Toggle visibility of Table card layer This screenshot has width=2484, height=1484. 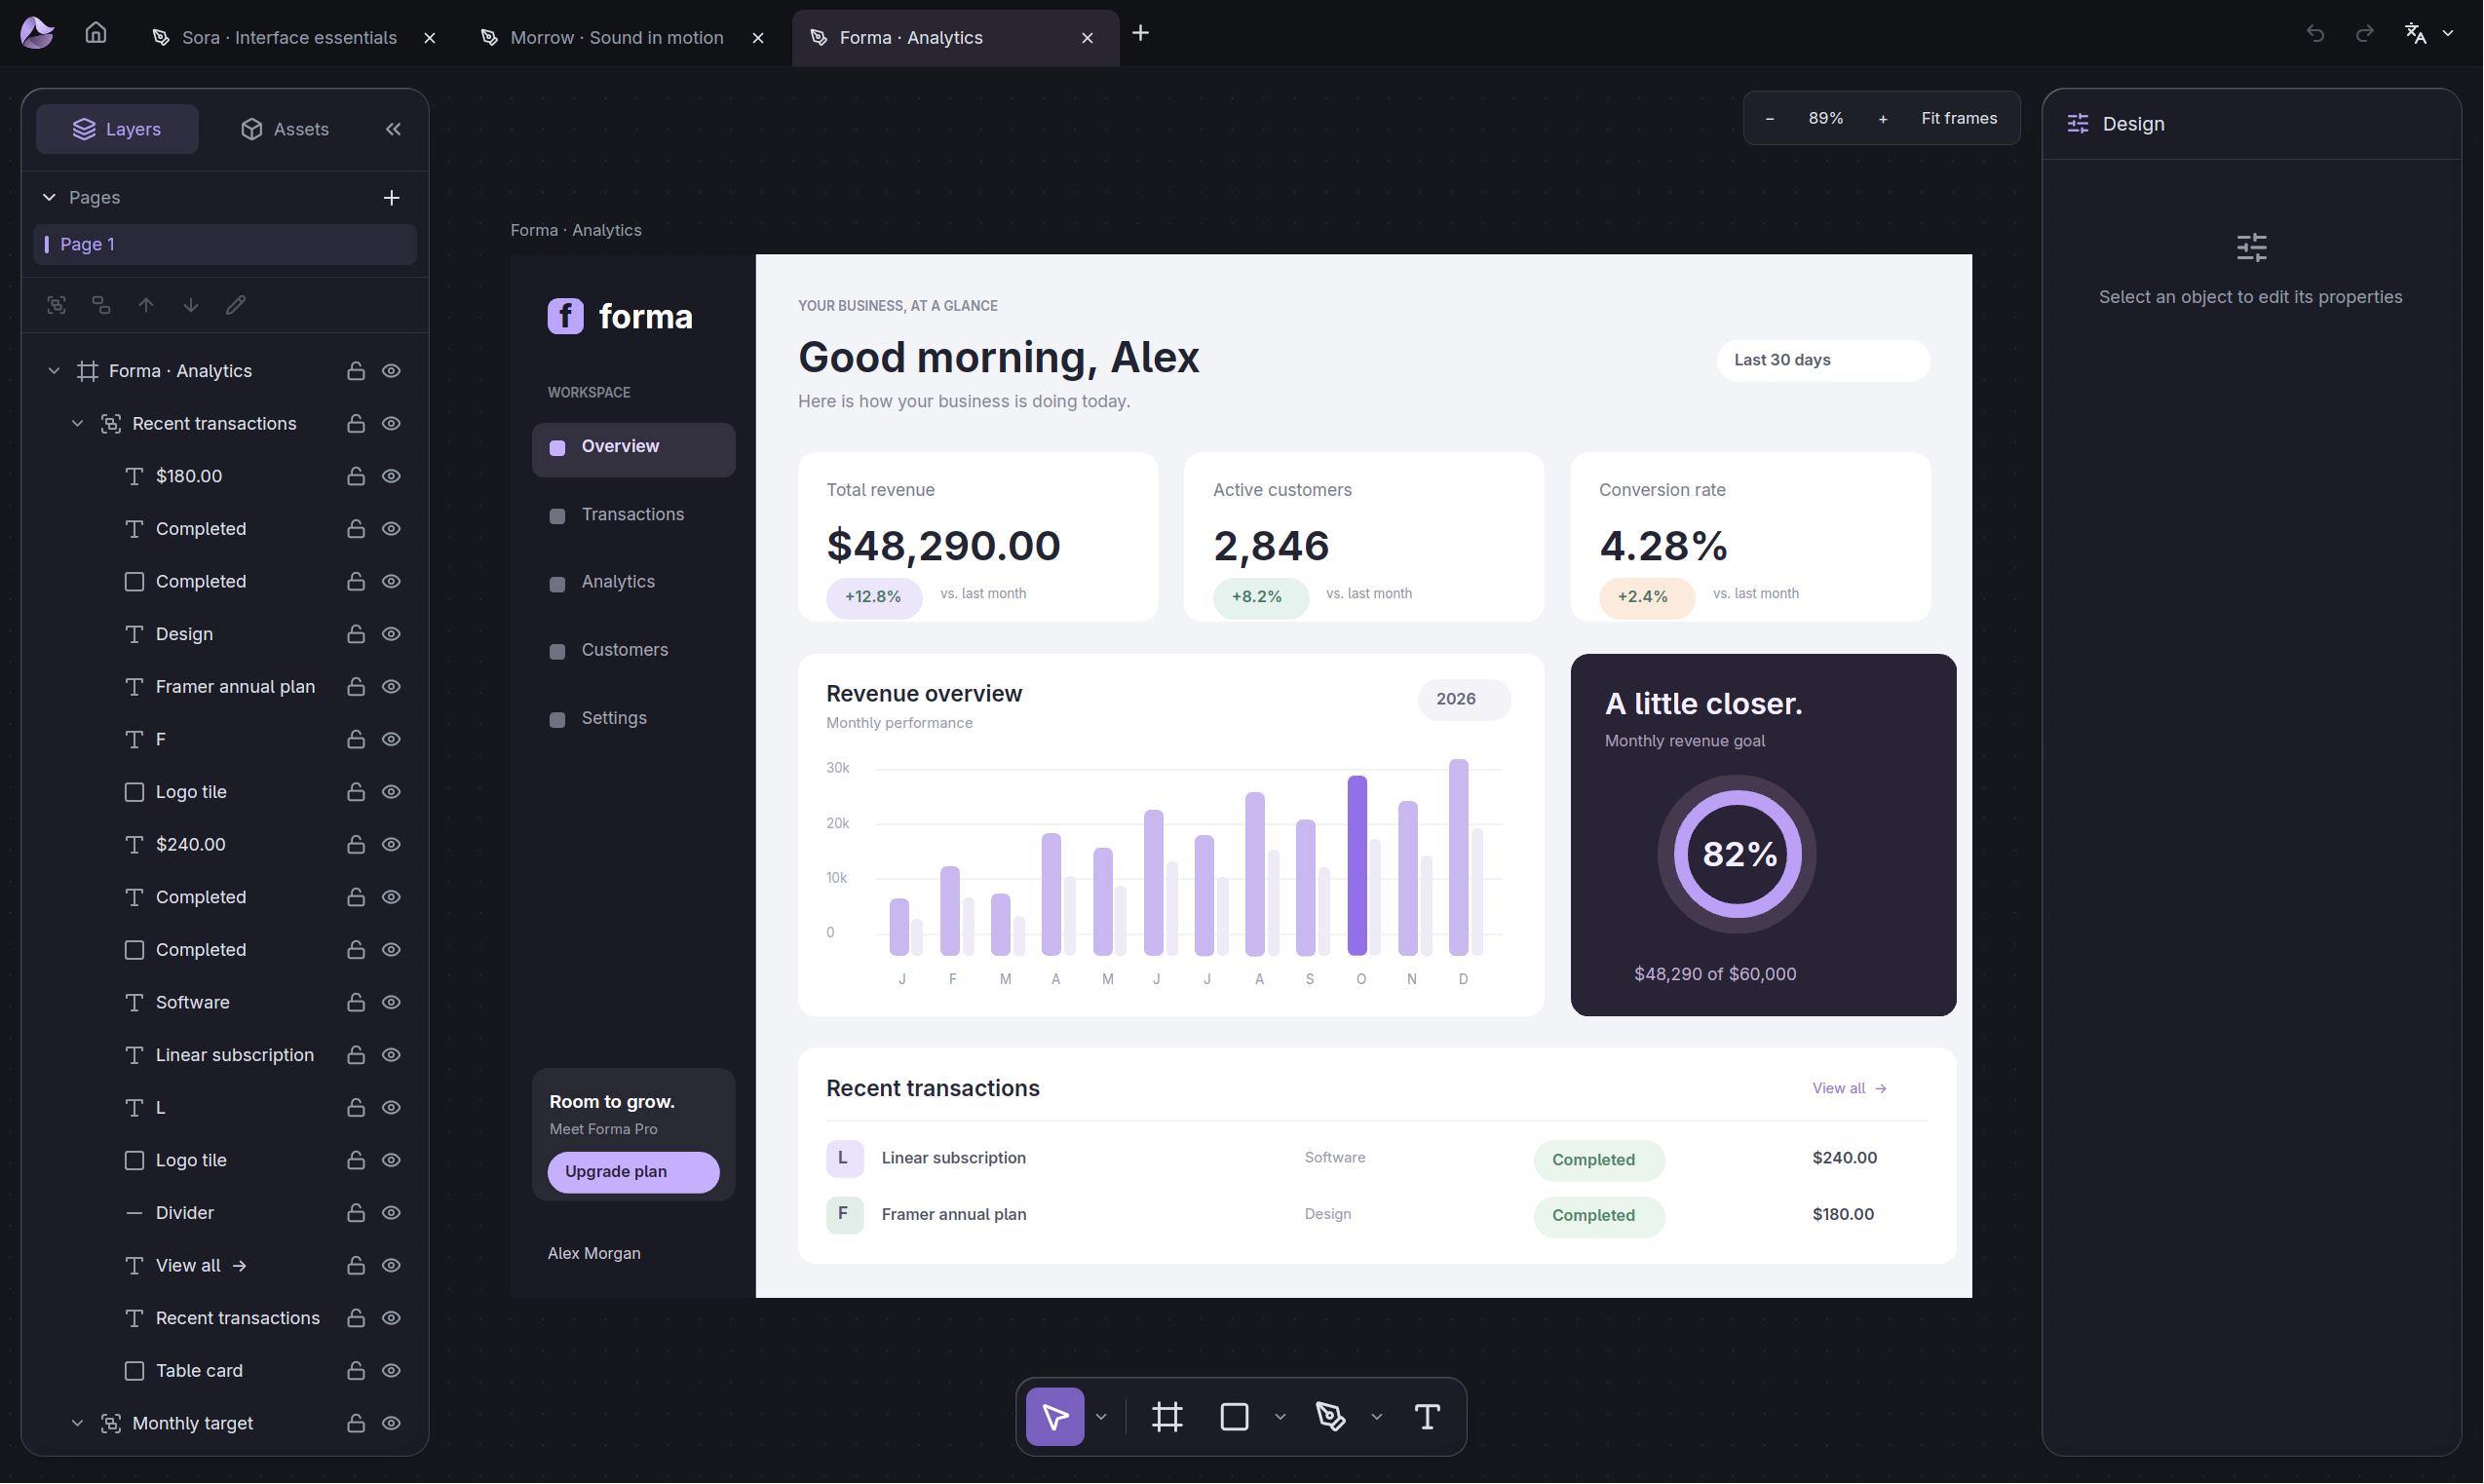[391, 1371]
